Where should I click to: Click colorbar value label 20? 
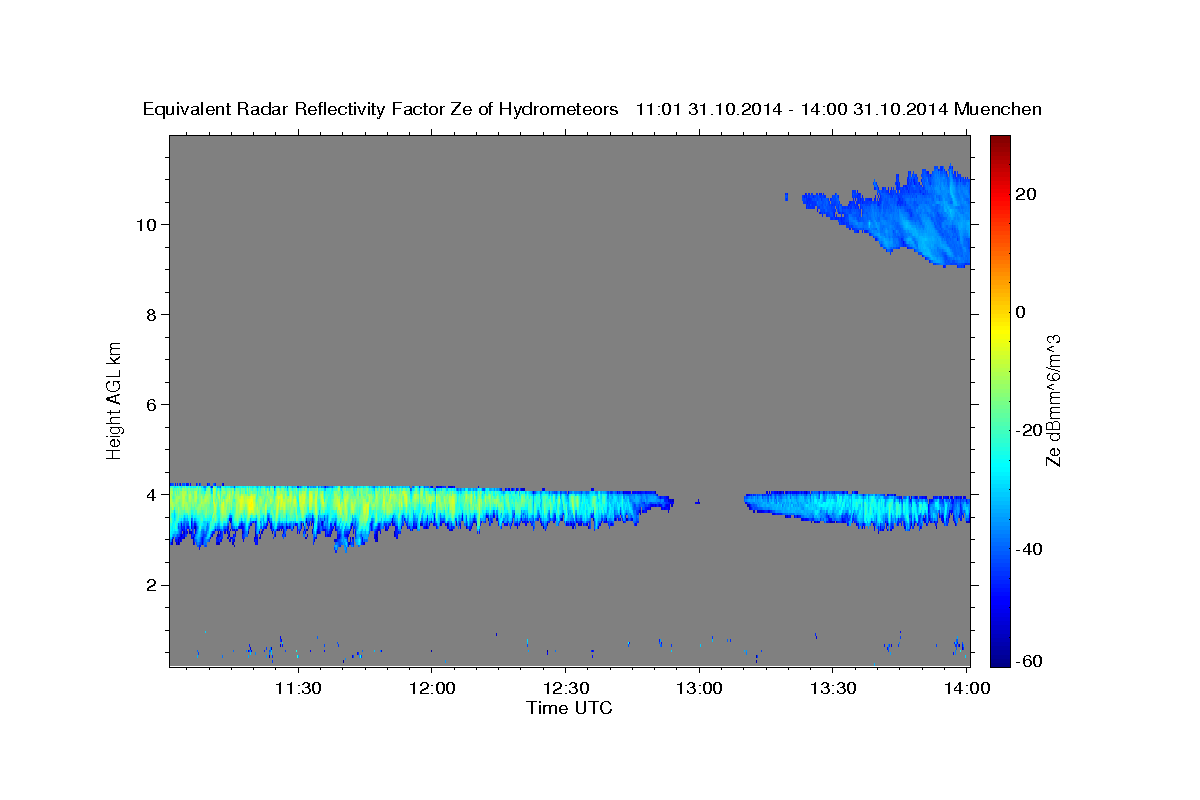click(x=1028, y=194)
